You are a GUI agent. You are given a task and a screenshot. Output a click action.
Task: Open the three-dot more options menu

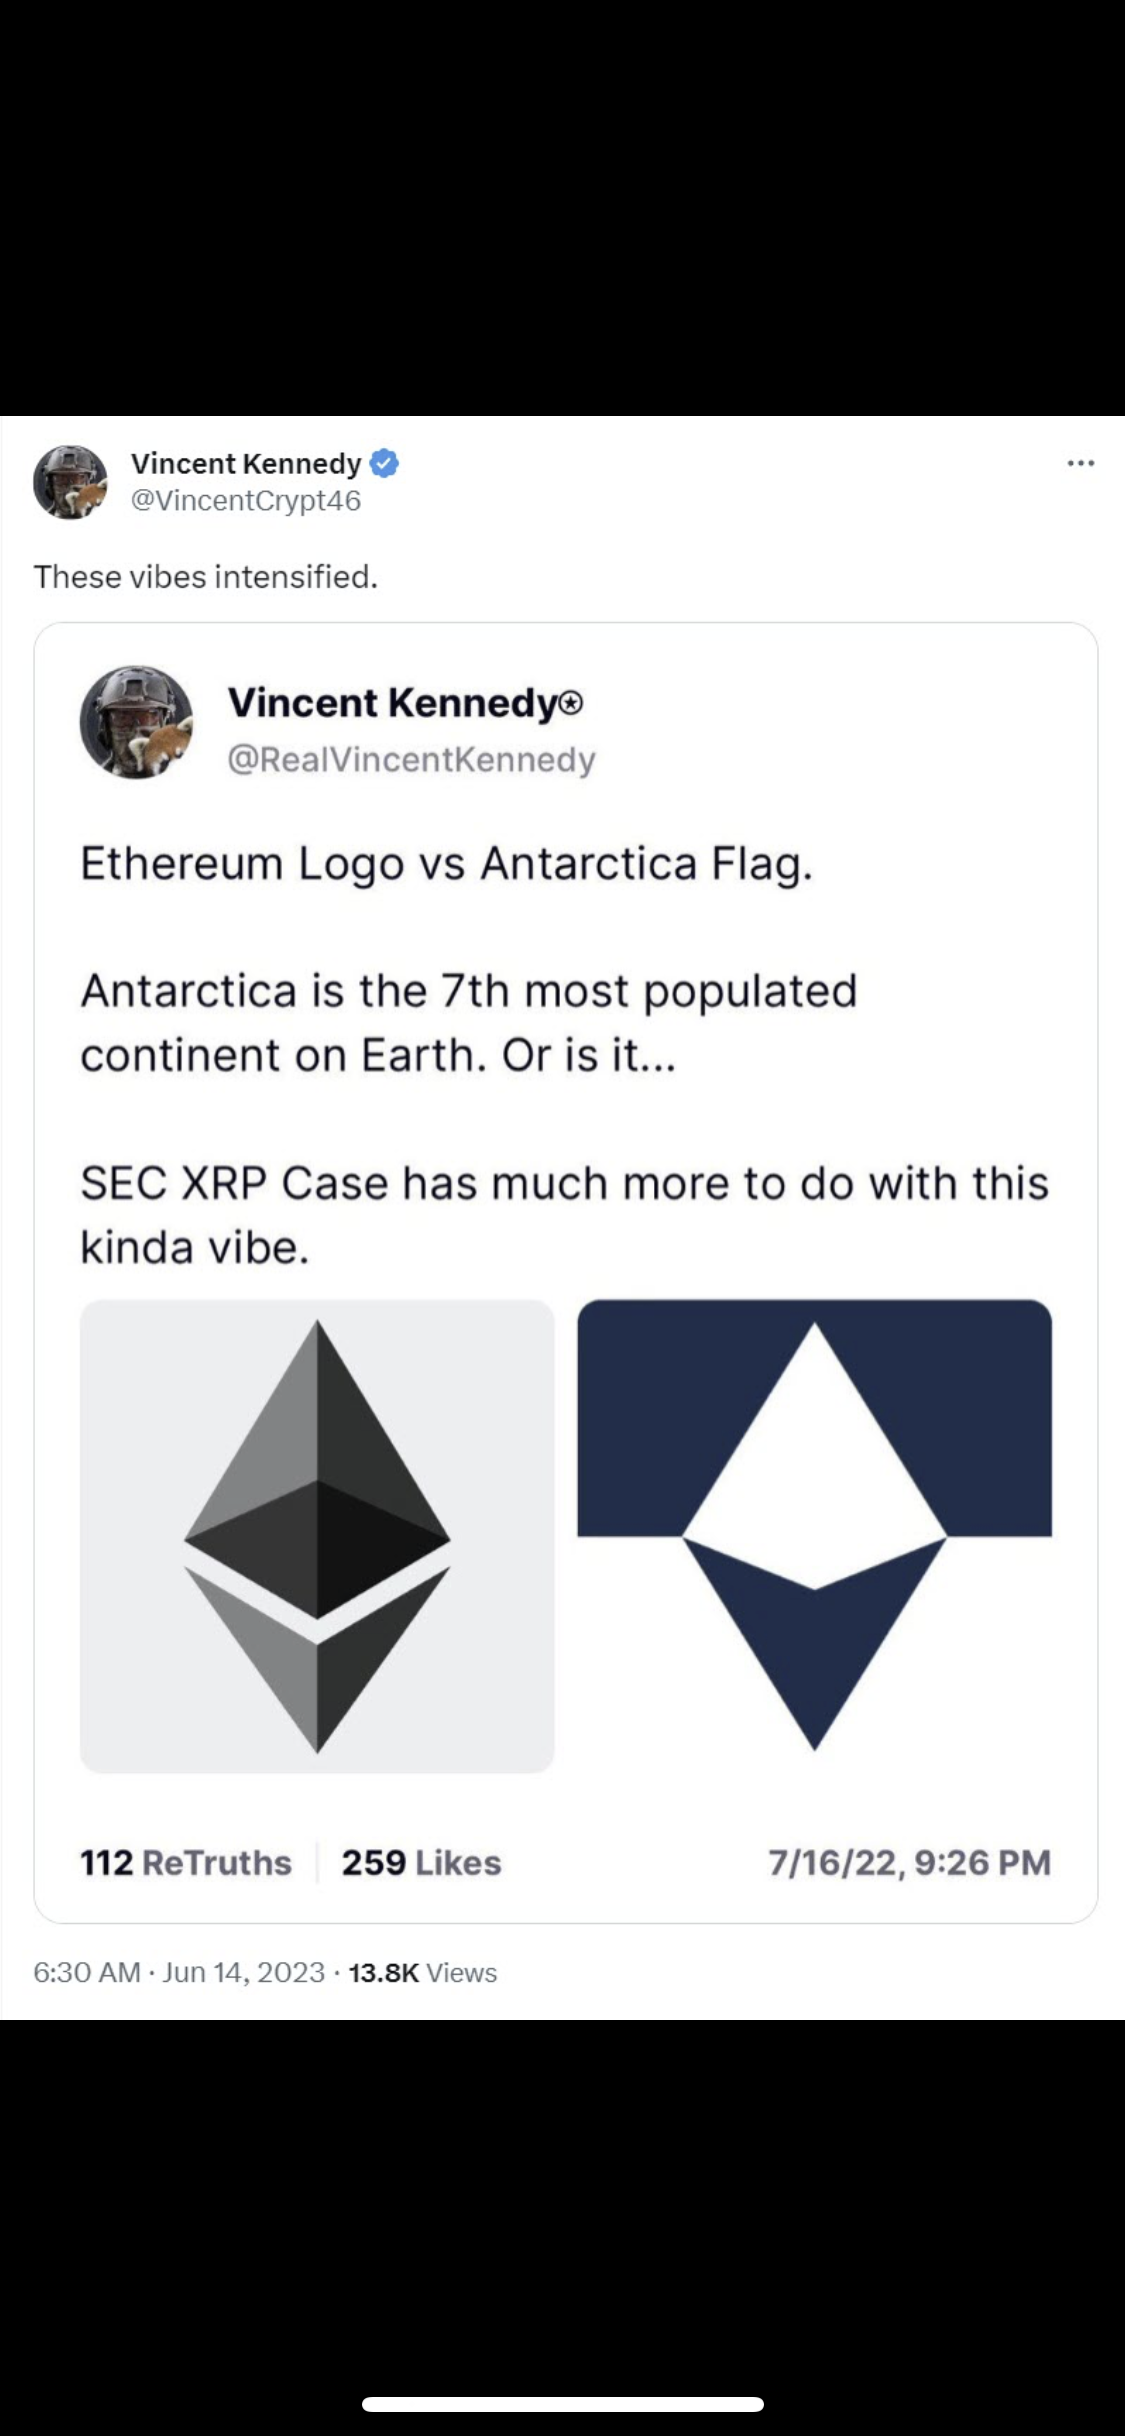pyautogui.click(x=1080, y=463)
